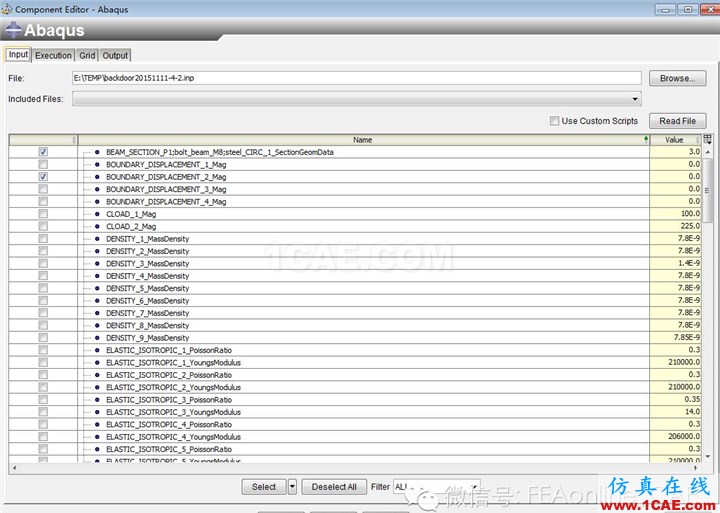Uncheck BOUNDARY_DISPLACEMENT_2_Mag checkbox

(43, 176)
